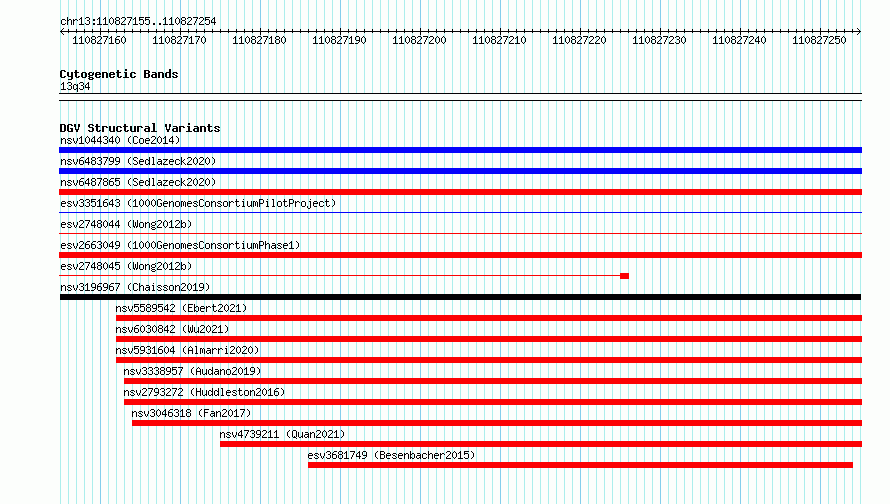Image resolution: width=890 pixels, height=504 pixels.
Task: Click ruler tick label 110827170
Action: pyautogui.click(x=179, y=40)
